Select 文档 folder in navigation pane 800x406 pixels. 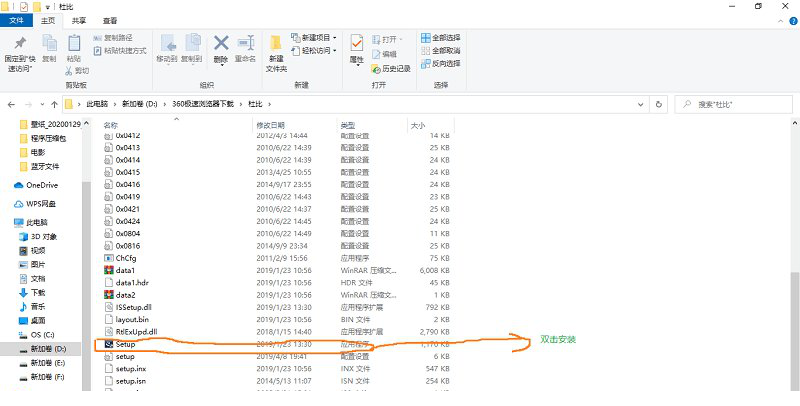tap(32, 278)
